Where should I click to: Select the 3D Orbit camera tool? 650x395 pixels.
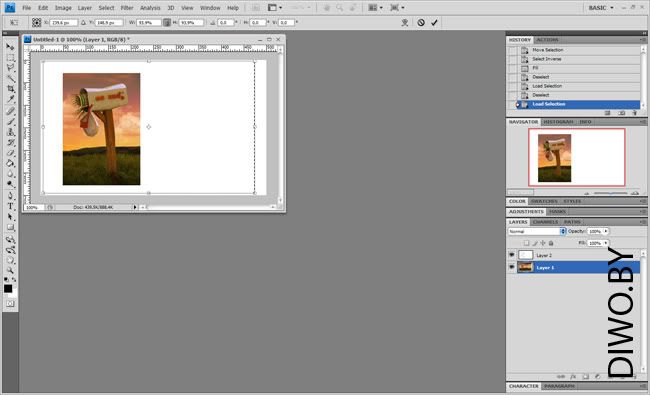pyautogui.click(x=10, y=250)
